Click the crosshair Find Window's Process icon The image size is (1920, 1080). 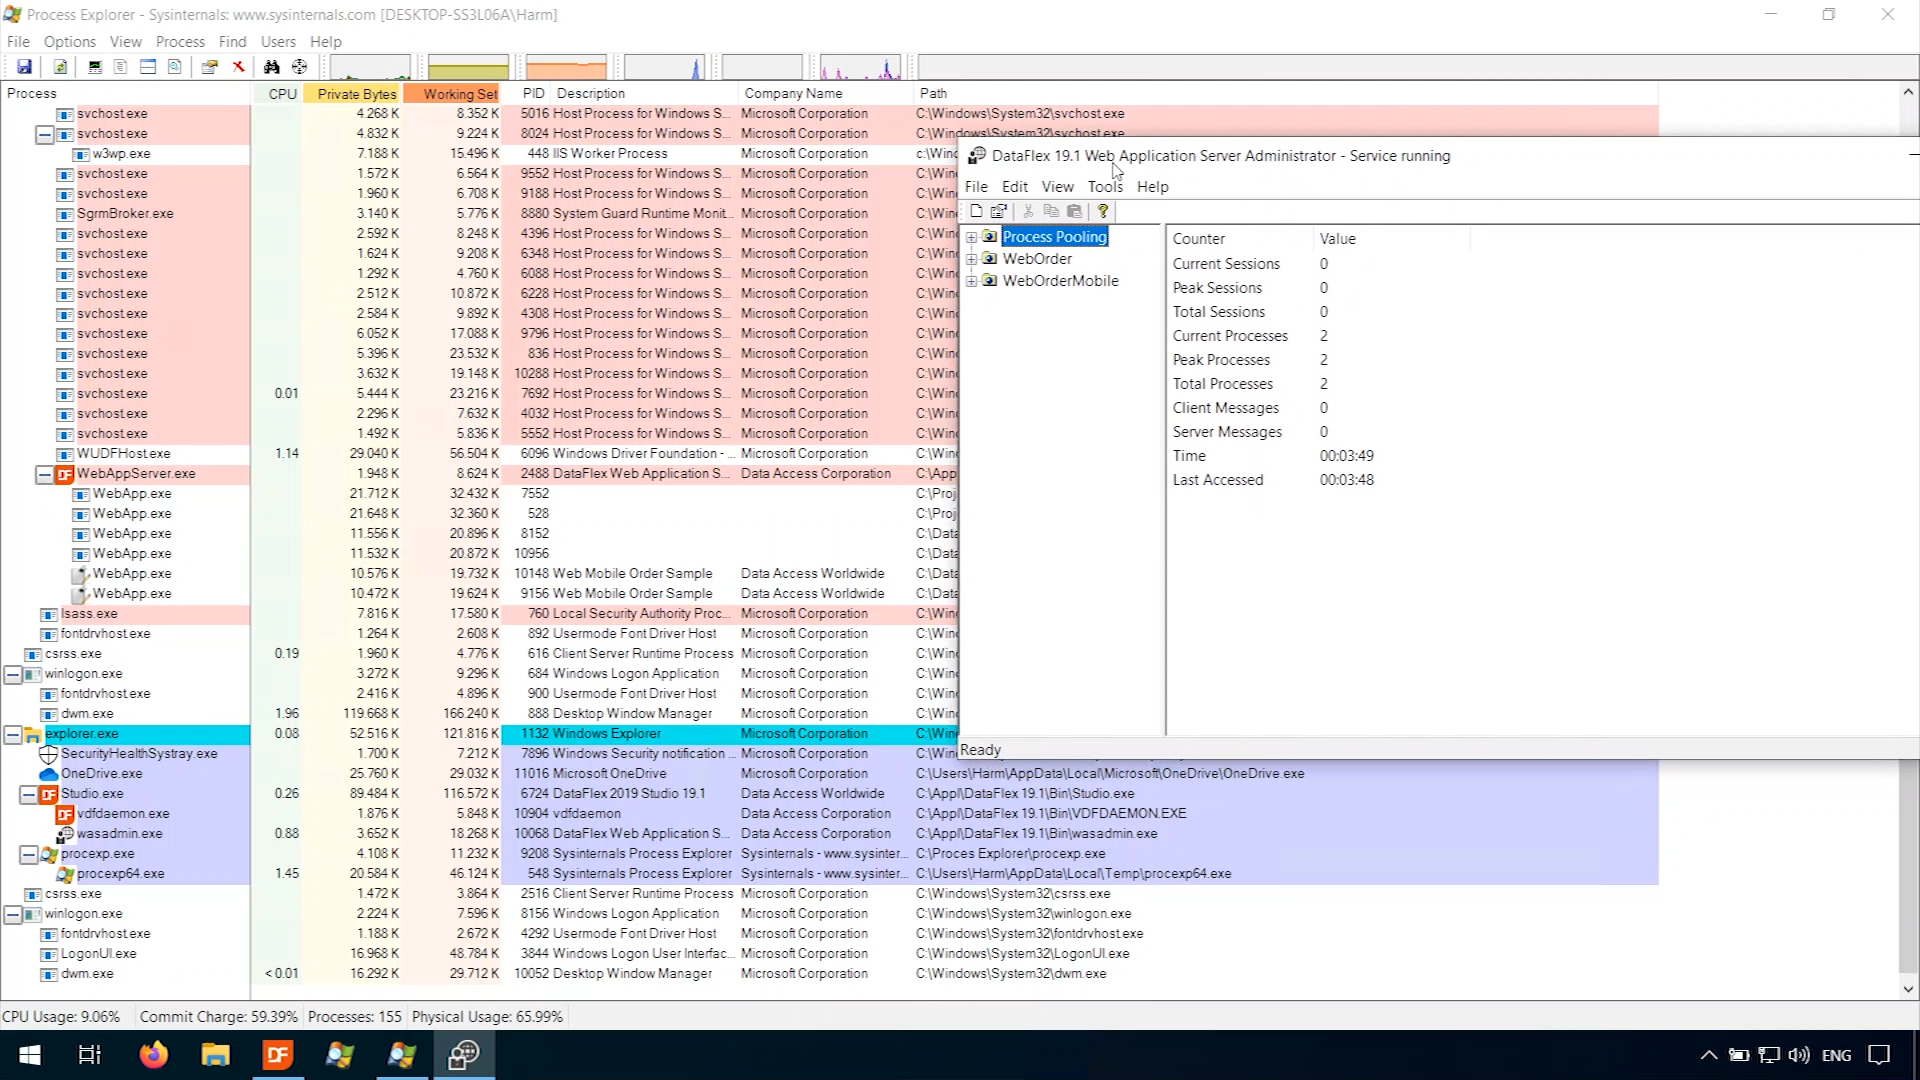point(299,67)
